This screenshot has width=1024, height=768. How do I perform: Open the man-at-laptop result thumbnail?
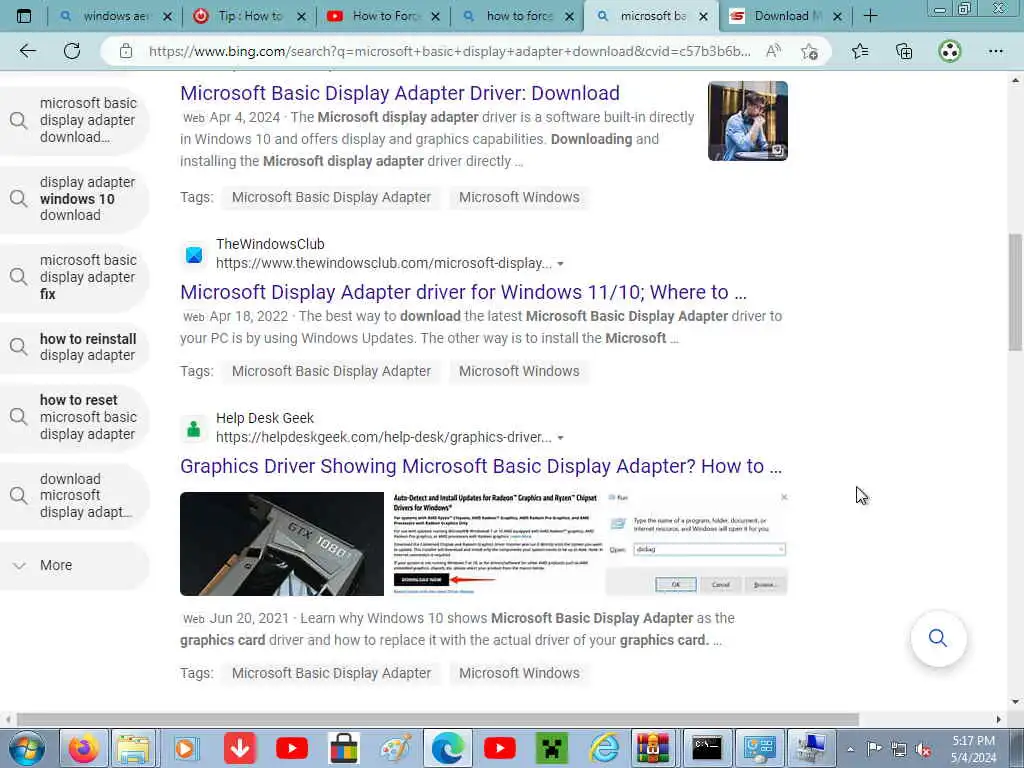[748, 121]
